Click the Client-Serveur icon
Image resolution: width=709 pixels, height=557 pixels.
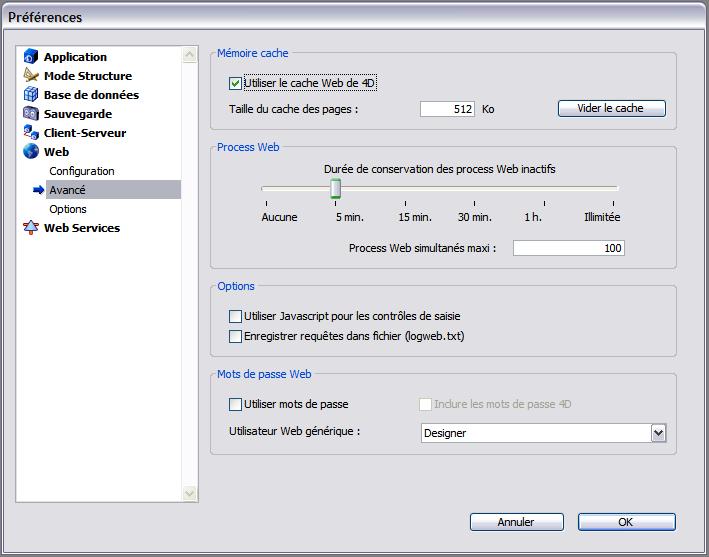[30, 133]
